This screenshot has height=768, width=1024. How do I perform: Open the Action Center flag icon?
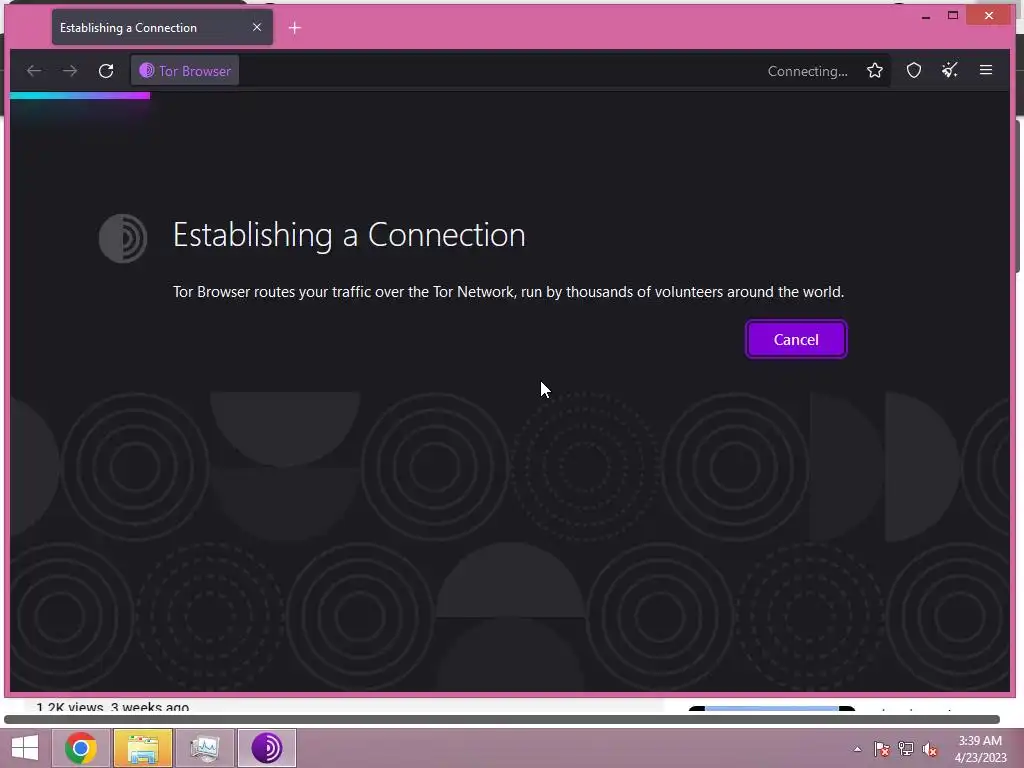pos(882,749)
